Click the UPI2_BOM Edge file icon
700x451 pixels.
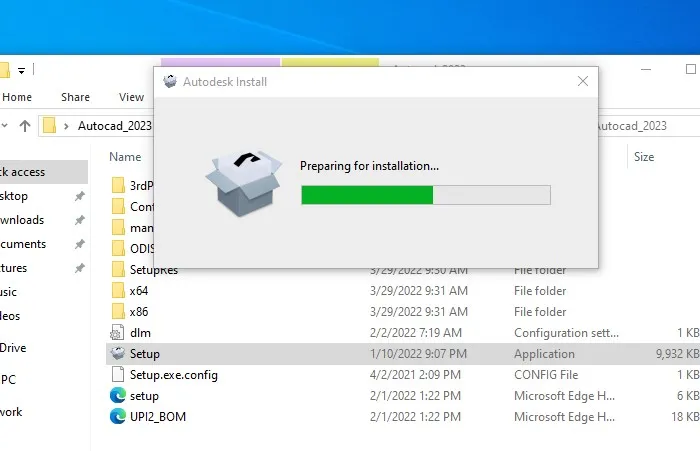[118, 417]
